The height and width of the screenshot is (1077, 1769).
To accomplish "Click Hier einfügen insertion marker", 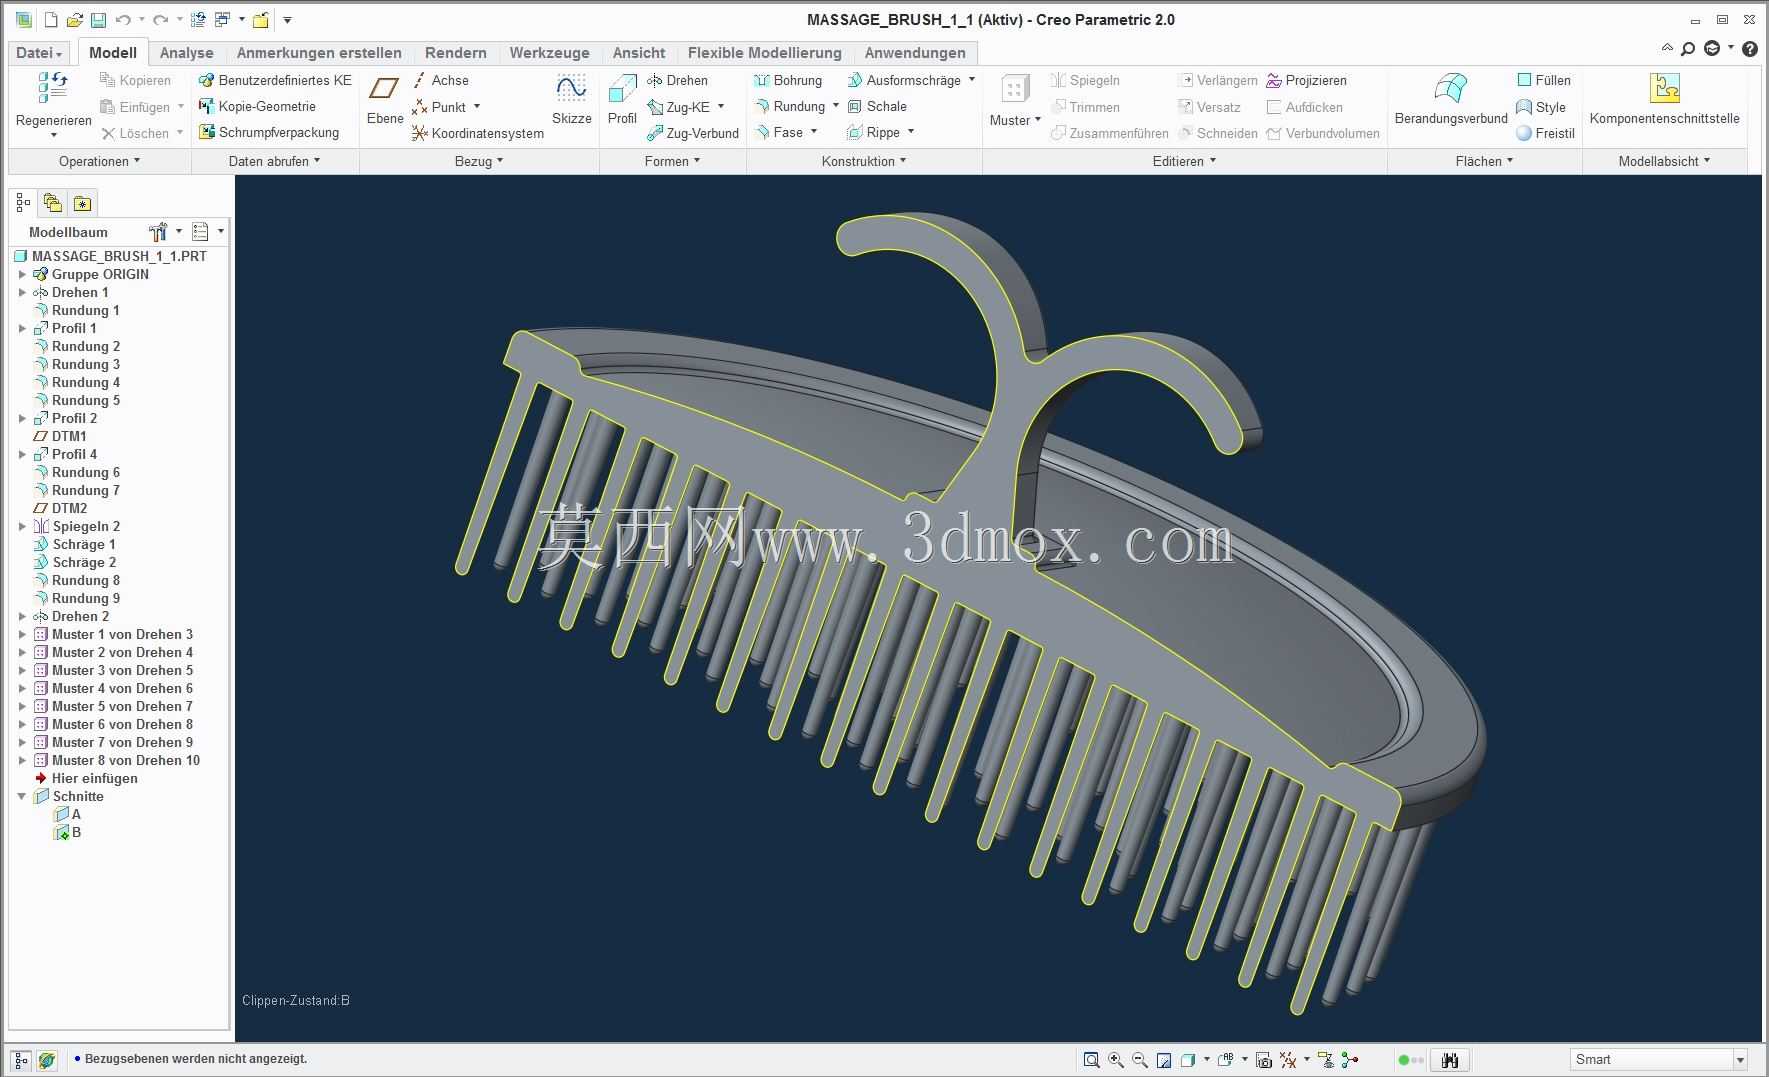I will [x=86, y=778].
